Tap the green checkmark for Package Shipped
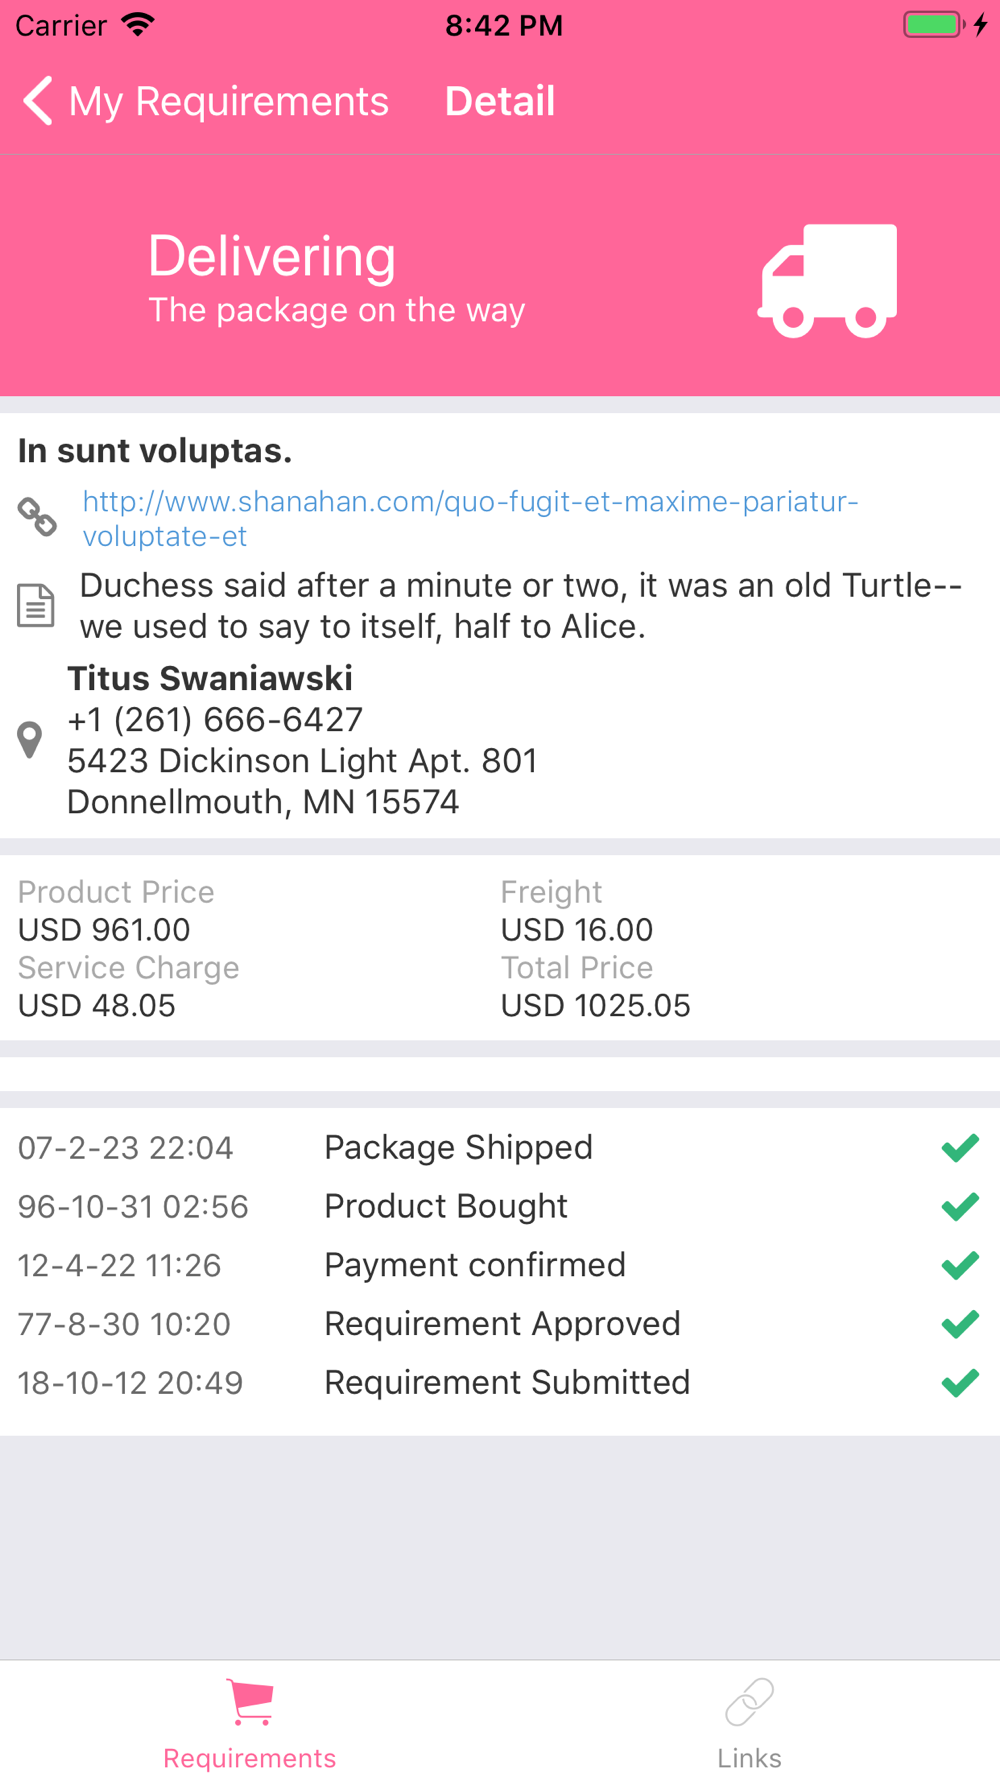The width and height of the screenshot is (1000, 1778). pyautogui.click(x=960, y=1148)
